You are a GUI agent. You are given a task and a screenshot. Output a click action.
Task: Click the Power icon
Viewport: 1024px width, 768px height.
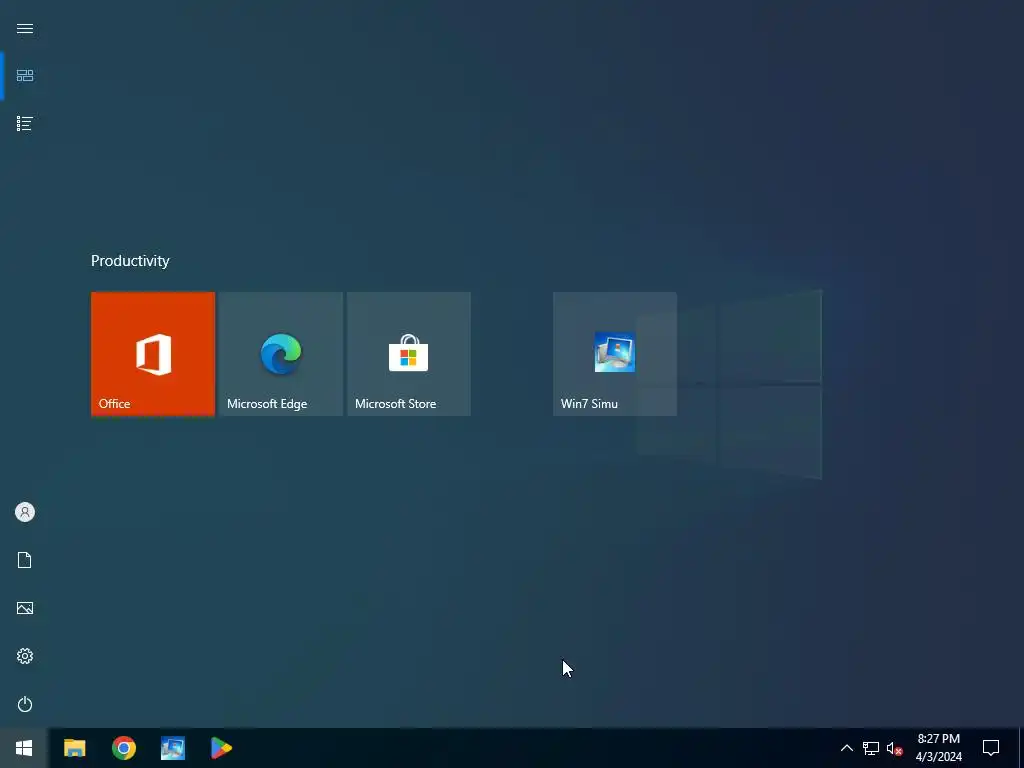25,704
